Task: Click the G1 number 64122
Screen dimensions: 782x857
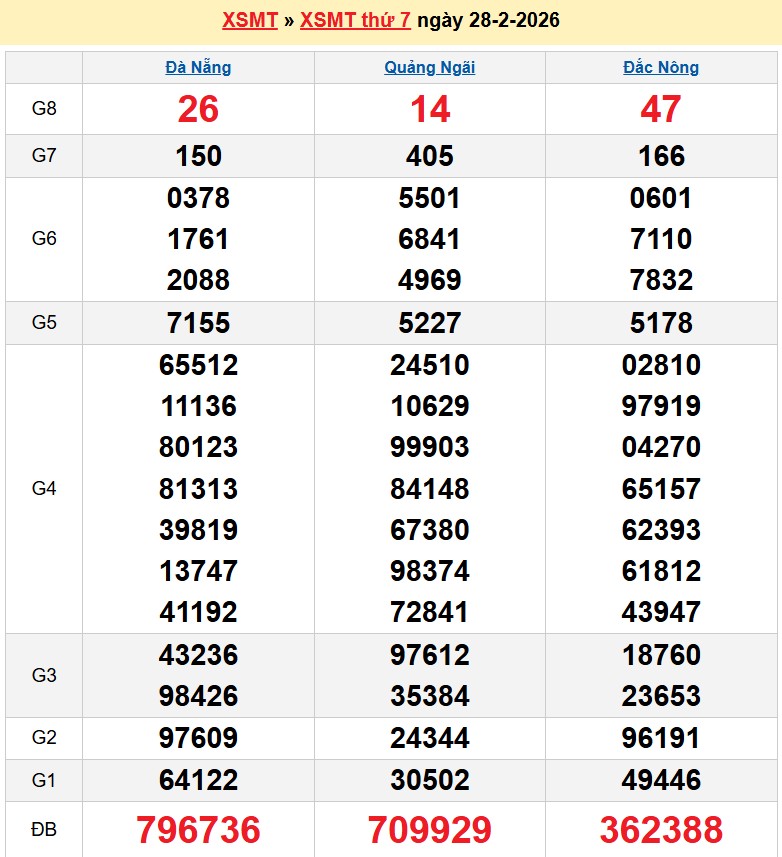Action: click(x=198, y=780)
